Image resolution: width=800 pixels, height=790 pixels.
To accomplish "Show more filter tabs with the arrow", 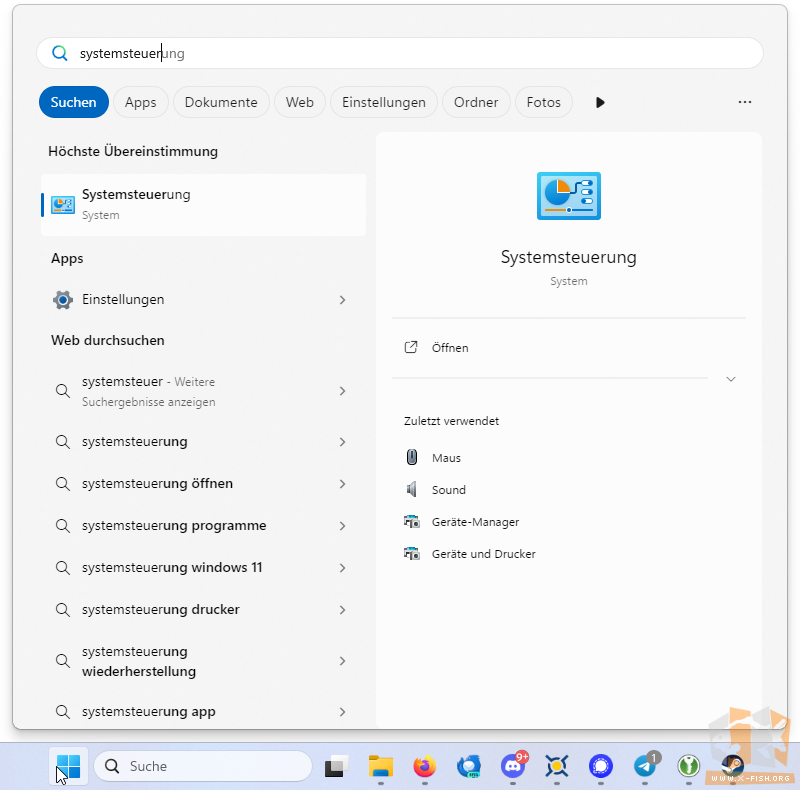I will click(x=600, y=103).
